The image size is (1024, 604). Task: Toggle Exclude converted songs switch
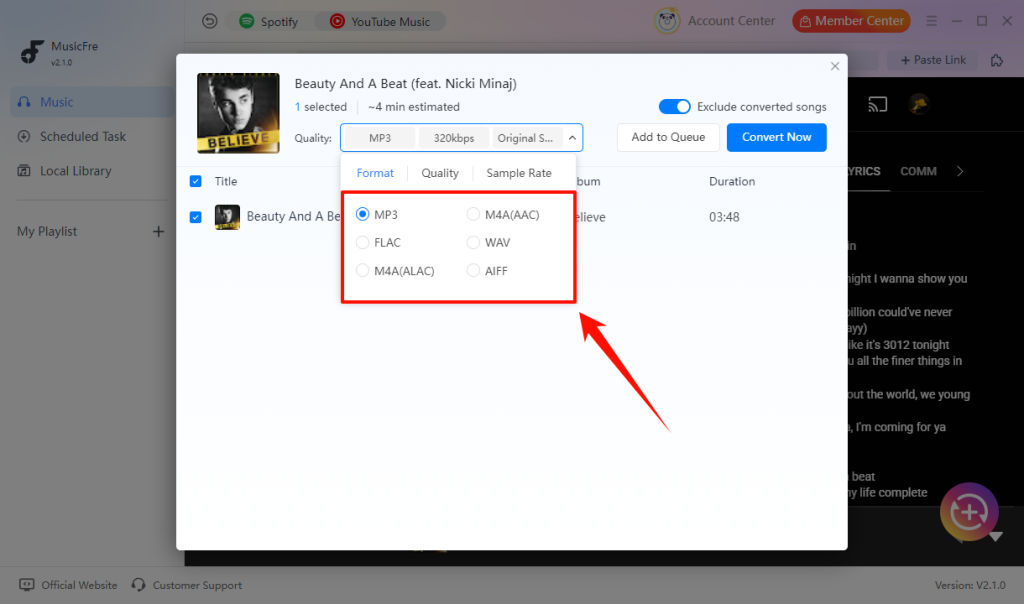coord(674,106)
